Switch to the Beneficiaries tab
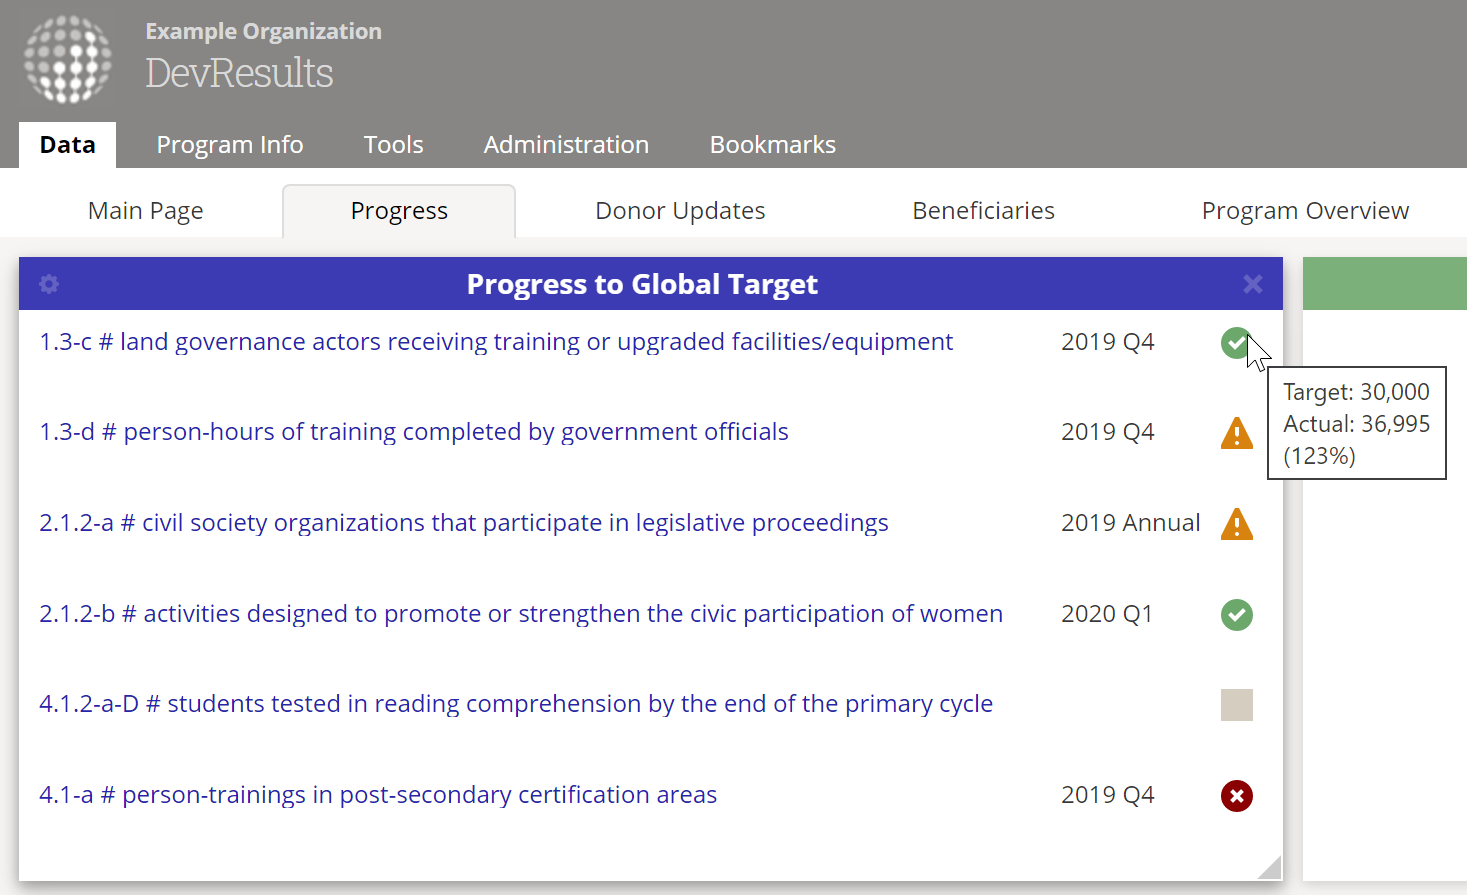The height and width of the screenshot is (895, 1467). click(x=983, y=211)
